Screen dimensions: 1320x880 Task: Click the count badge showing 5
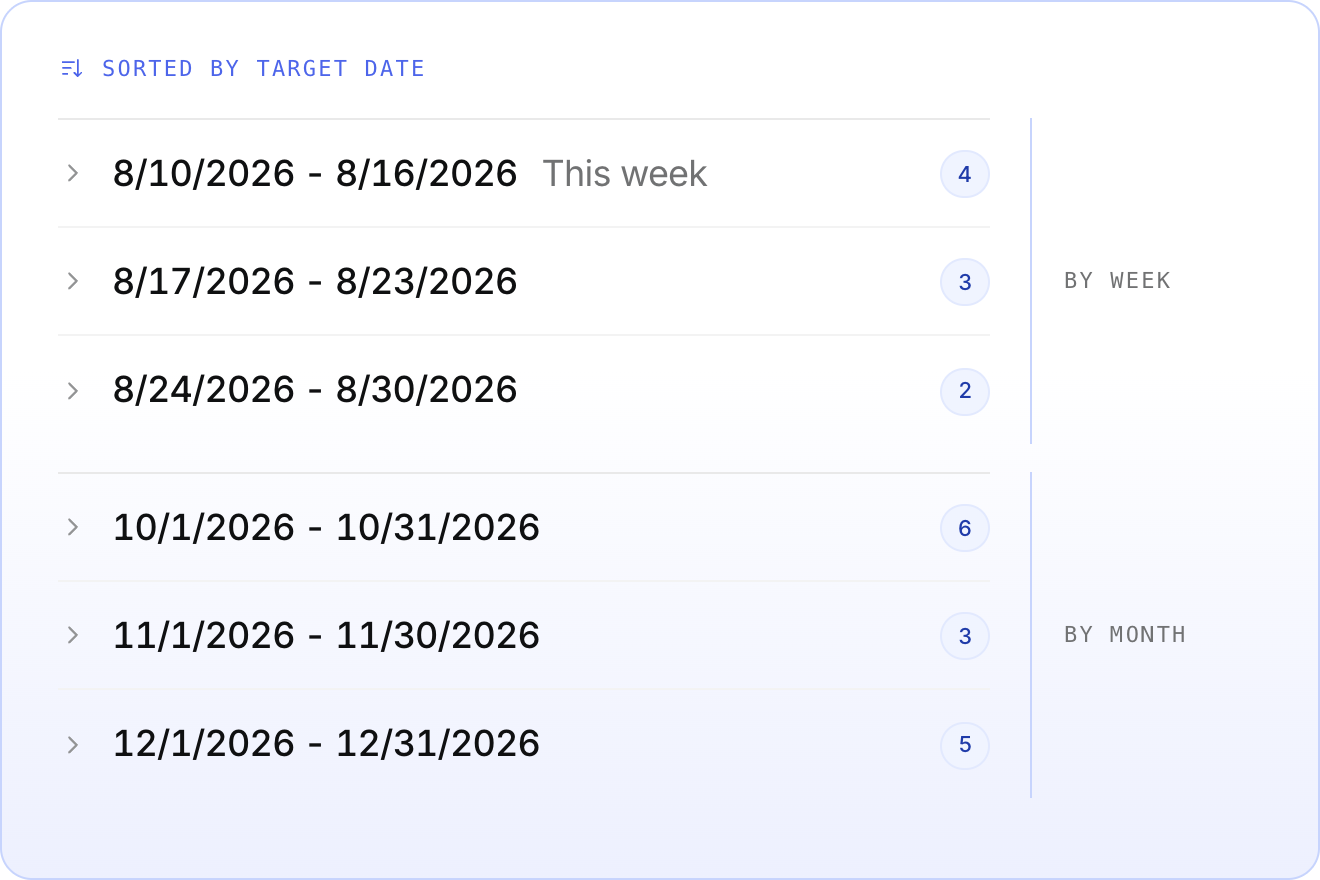click(x=965, y=745)
